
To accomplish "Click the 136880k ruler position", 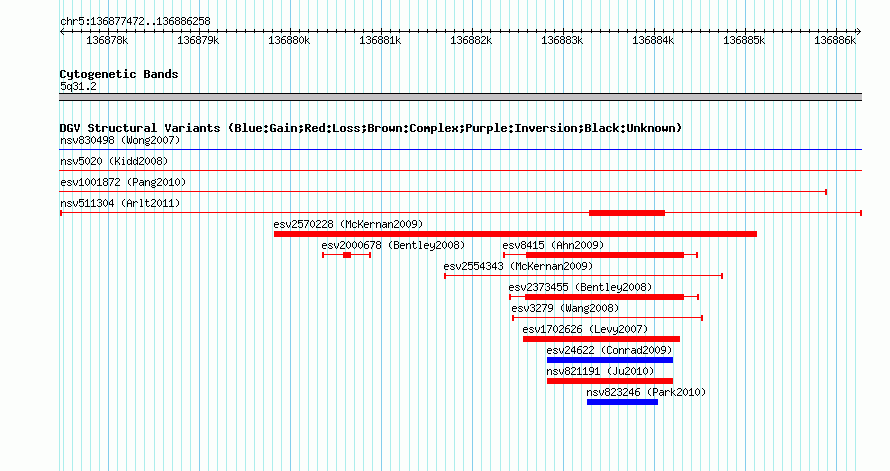I will point(289,40).
